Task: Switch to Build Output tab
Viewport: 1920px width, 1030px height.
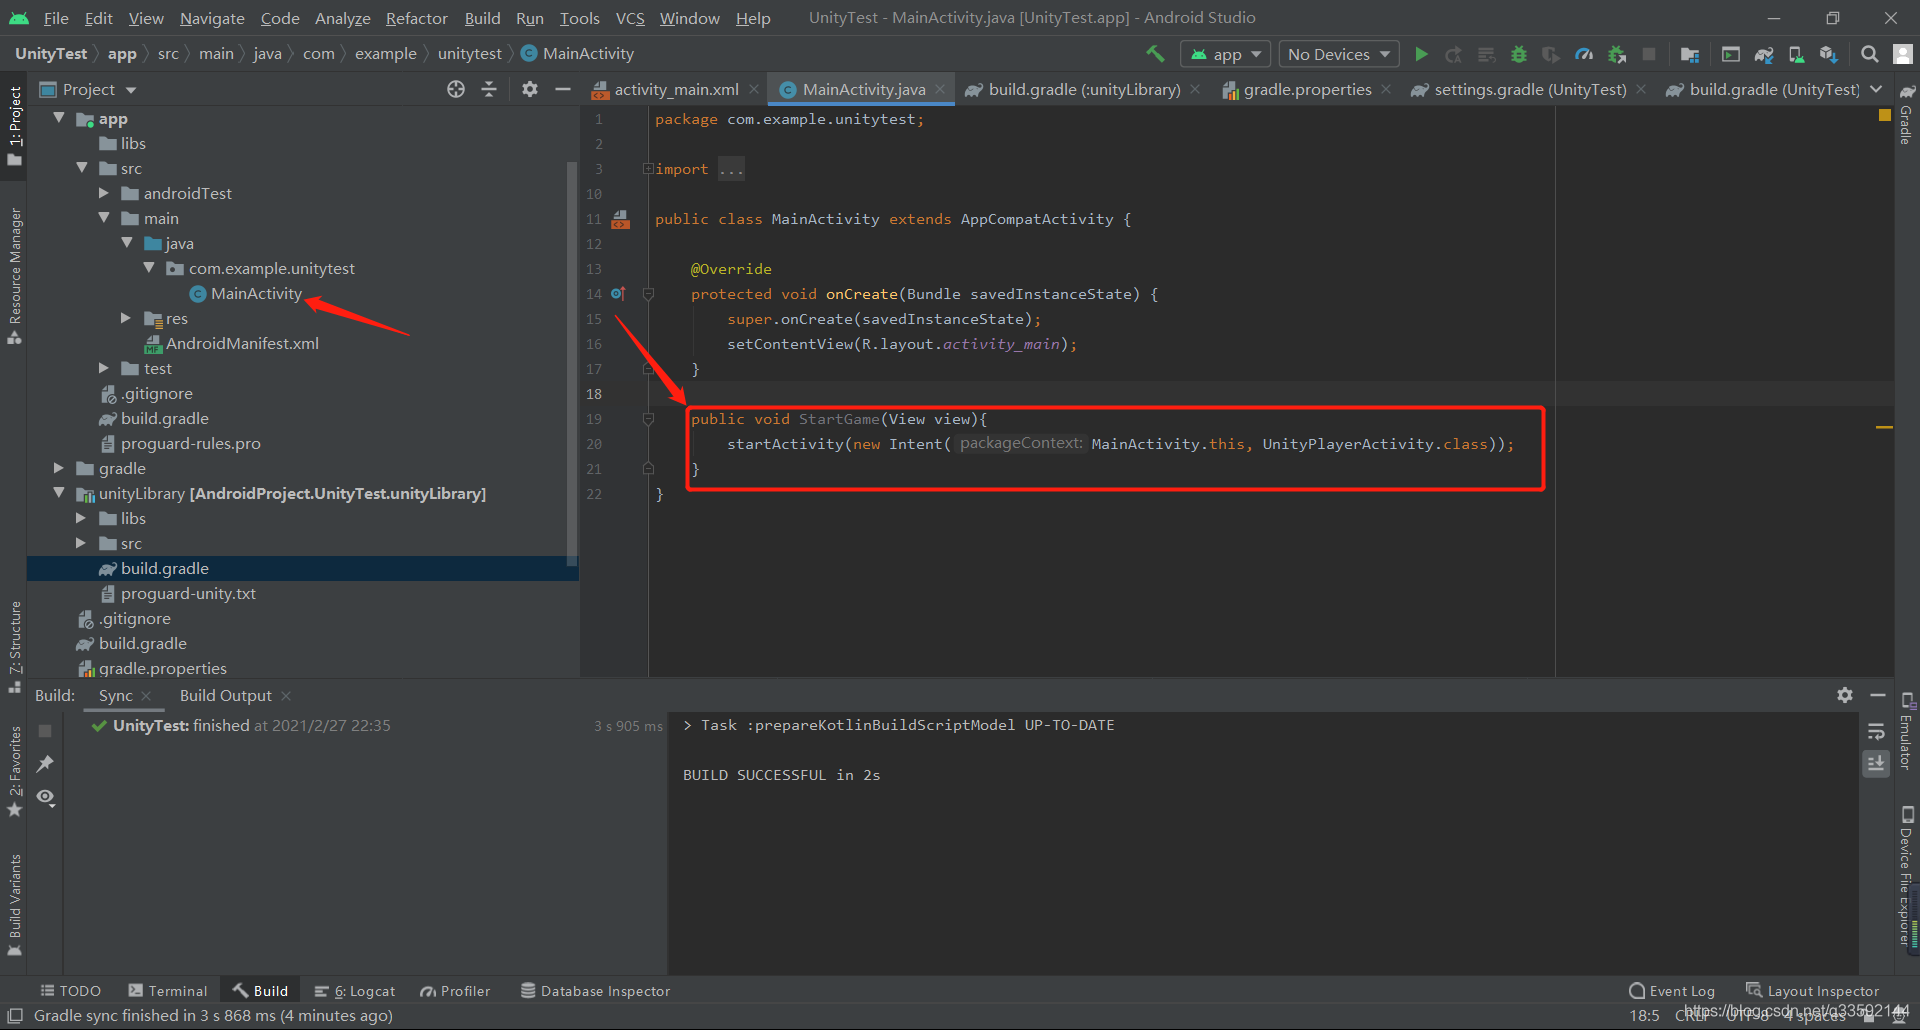Action: tap(225, 695)
